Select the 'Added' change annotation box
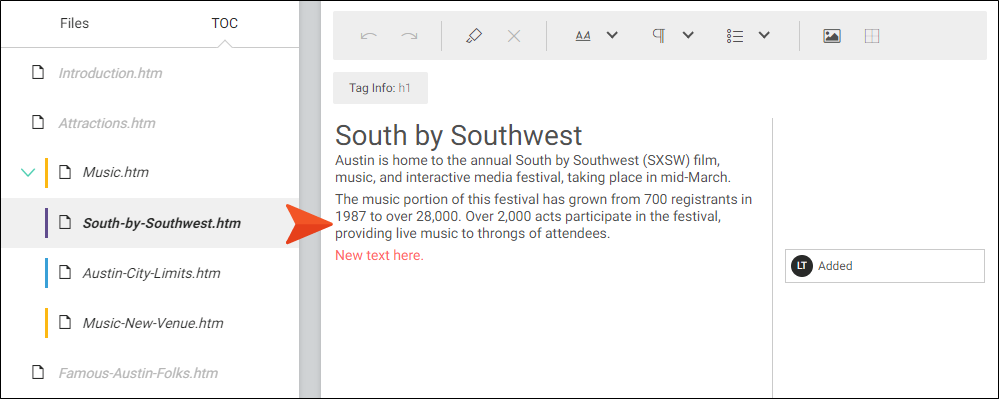 click(884, 266)
